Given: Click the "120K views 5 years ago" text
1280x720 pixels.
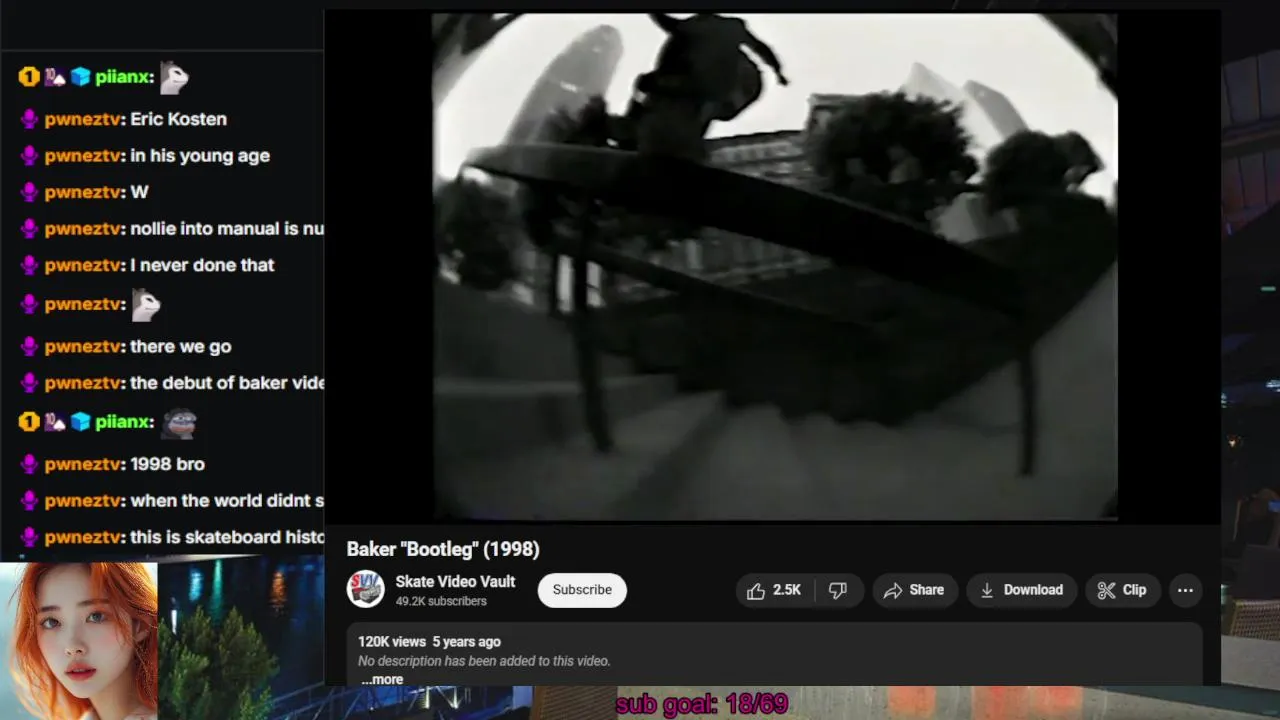Looking at the screenshot, I should coord(429,642).
